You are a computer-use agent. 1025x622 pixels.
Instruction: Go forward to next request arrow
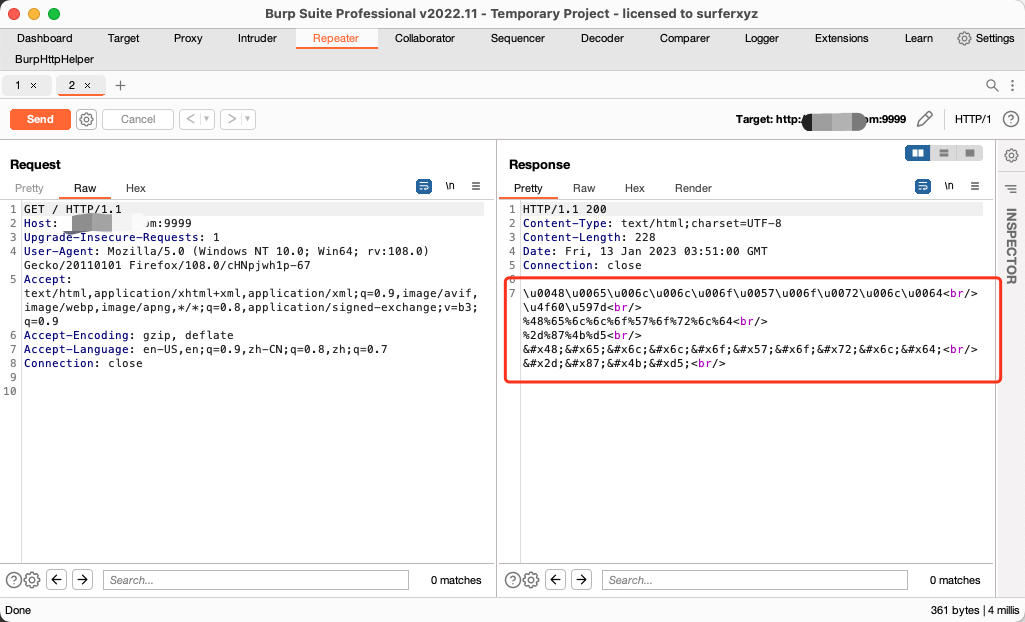point(231,120)
